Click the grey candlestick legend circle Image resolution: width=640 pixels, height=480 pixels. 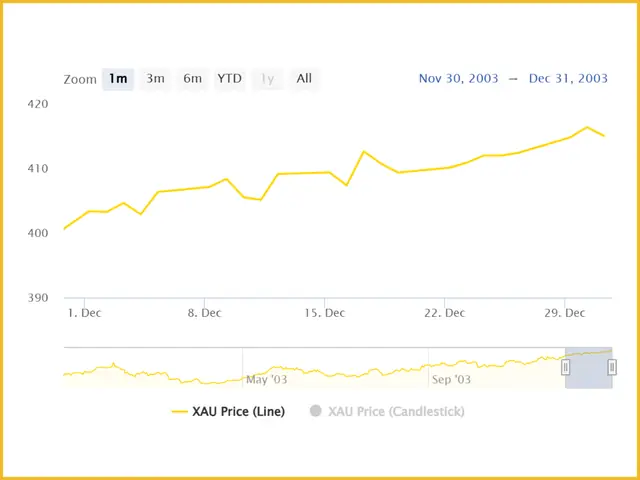[x=316, y=411]
